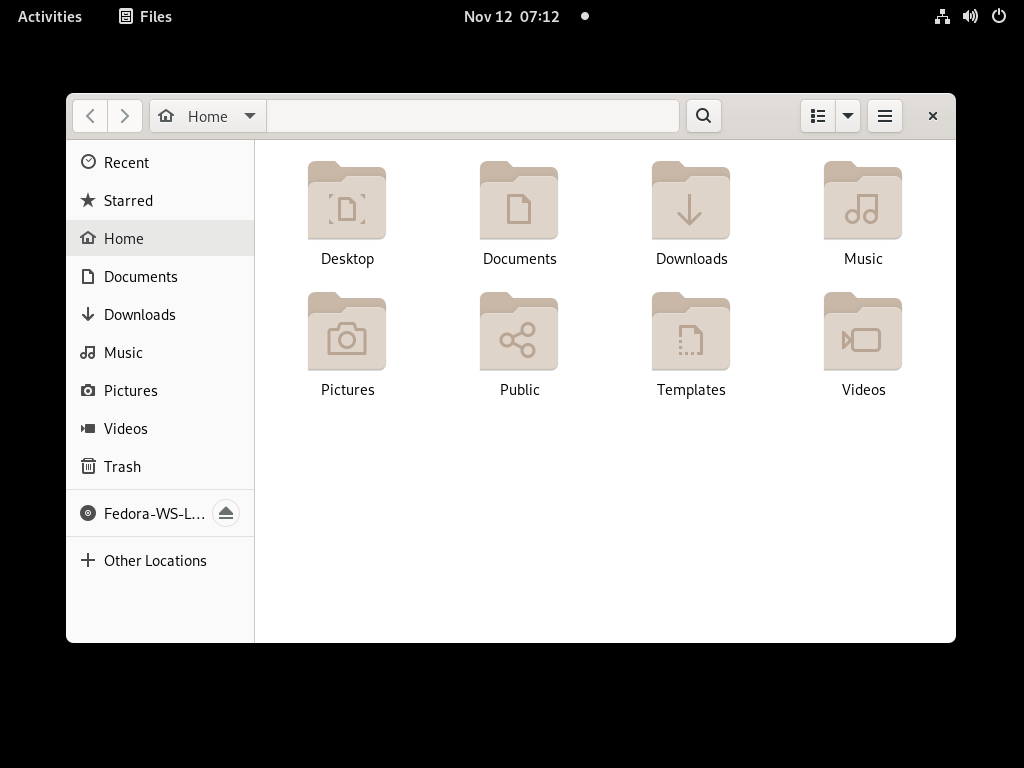The image size is (1024, 768).
Task: Open Trash in the sidebar
Action: tap(160, 466)
